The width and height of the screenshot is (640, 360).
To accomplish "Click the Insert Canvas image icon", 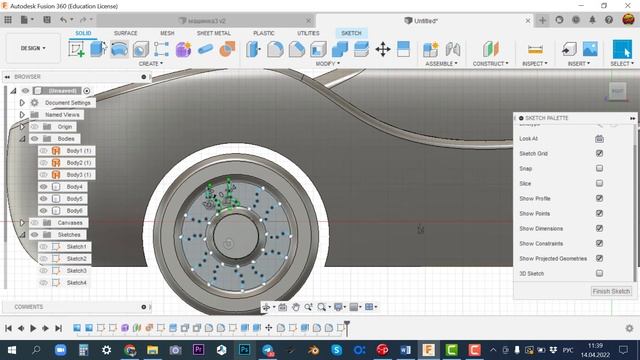I will tap(590, 49).
